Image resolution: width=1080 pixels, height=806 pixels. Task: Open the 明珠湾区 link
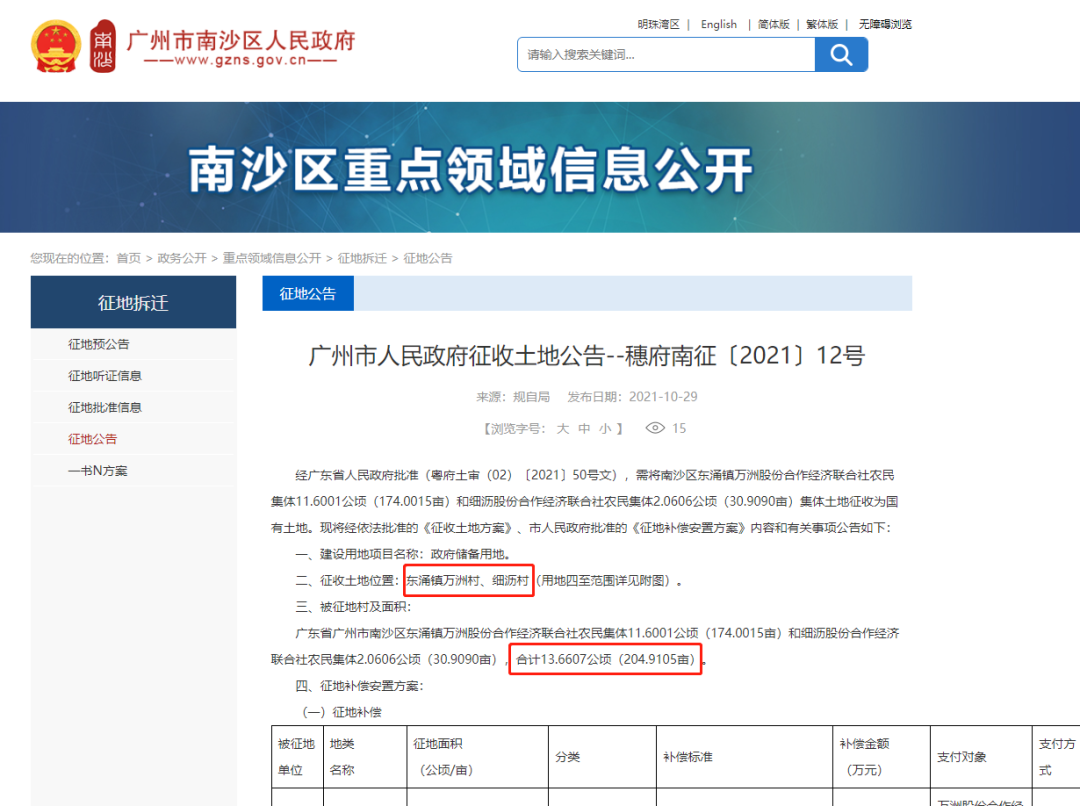click(x=658, y=24)
